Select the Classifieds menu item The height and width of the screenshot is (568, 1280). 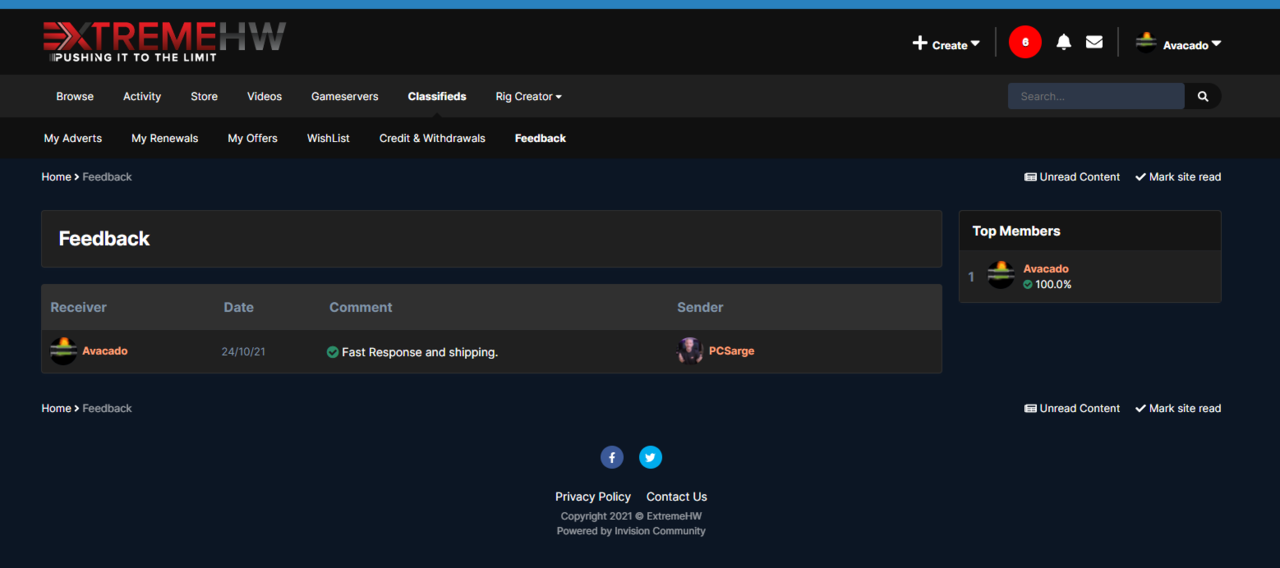(x=437, y=96)
